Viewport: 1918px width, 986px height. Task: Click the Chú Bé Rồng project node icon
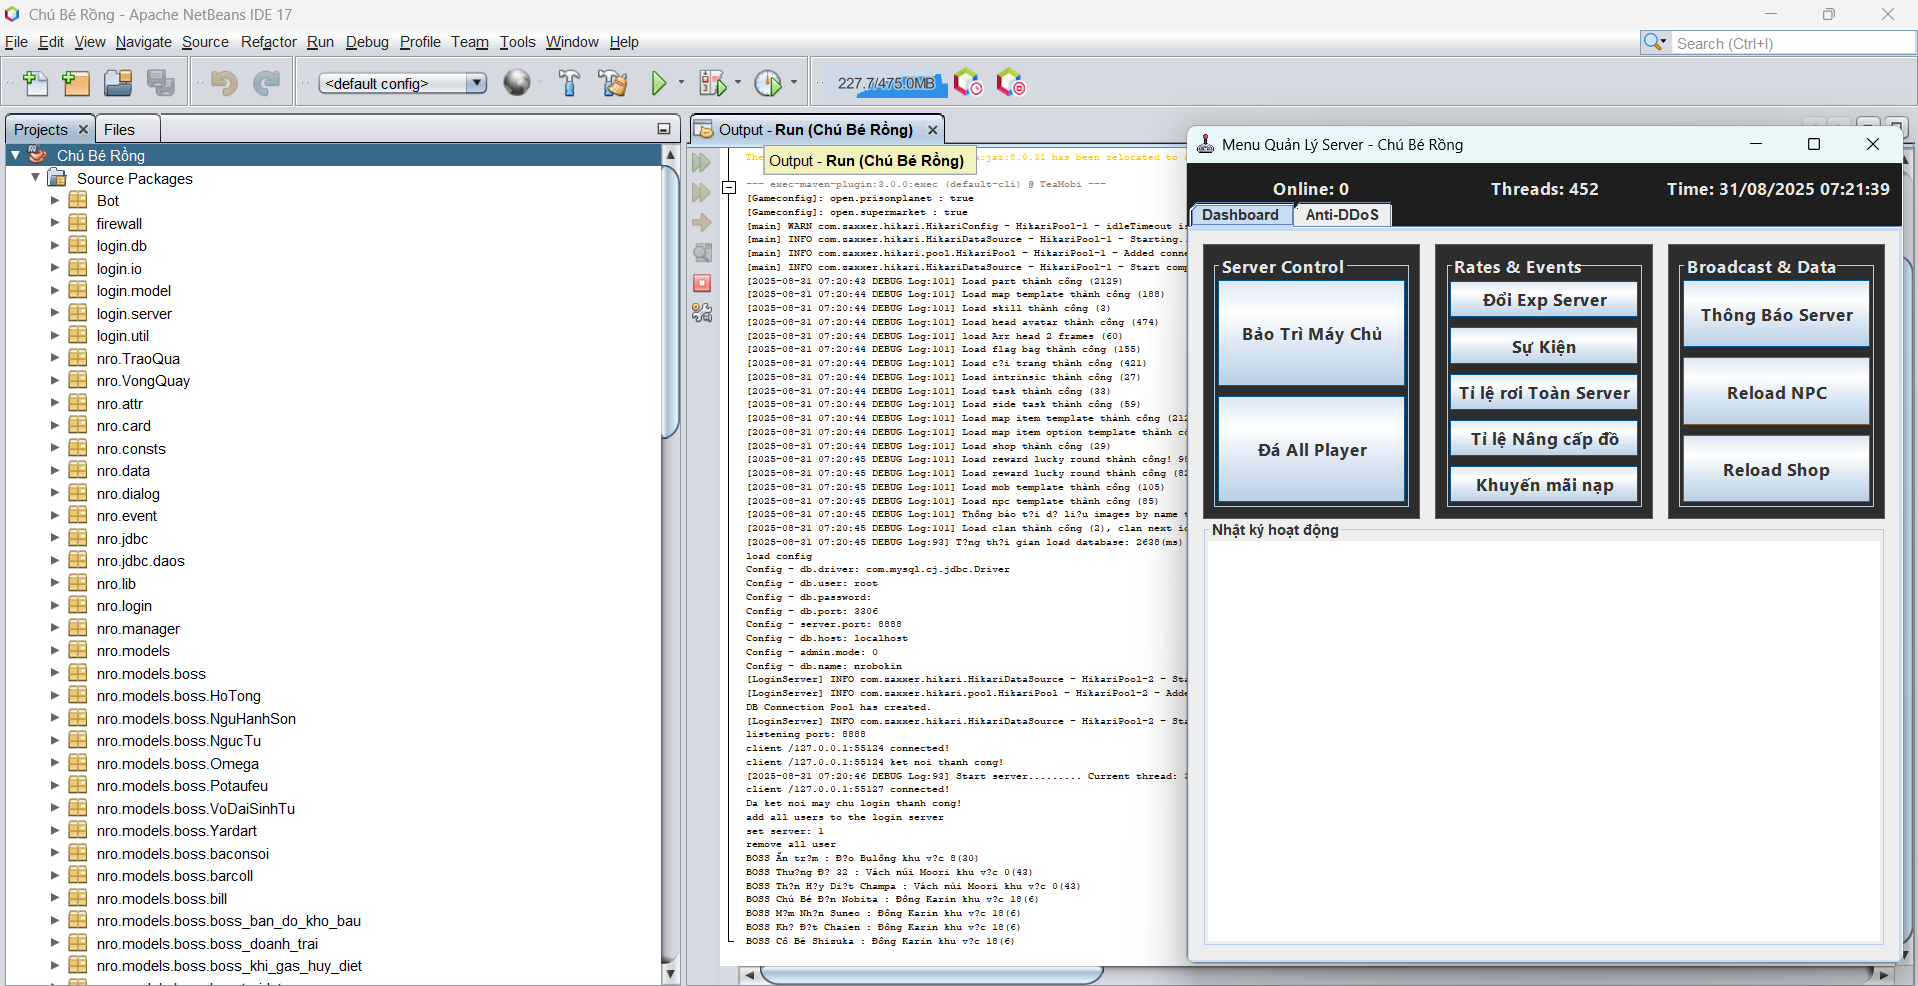pyautogui.click(x=38, y=155)
